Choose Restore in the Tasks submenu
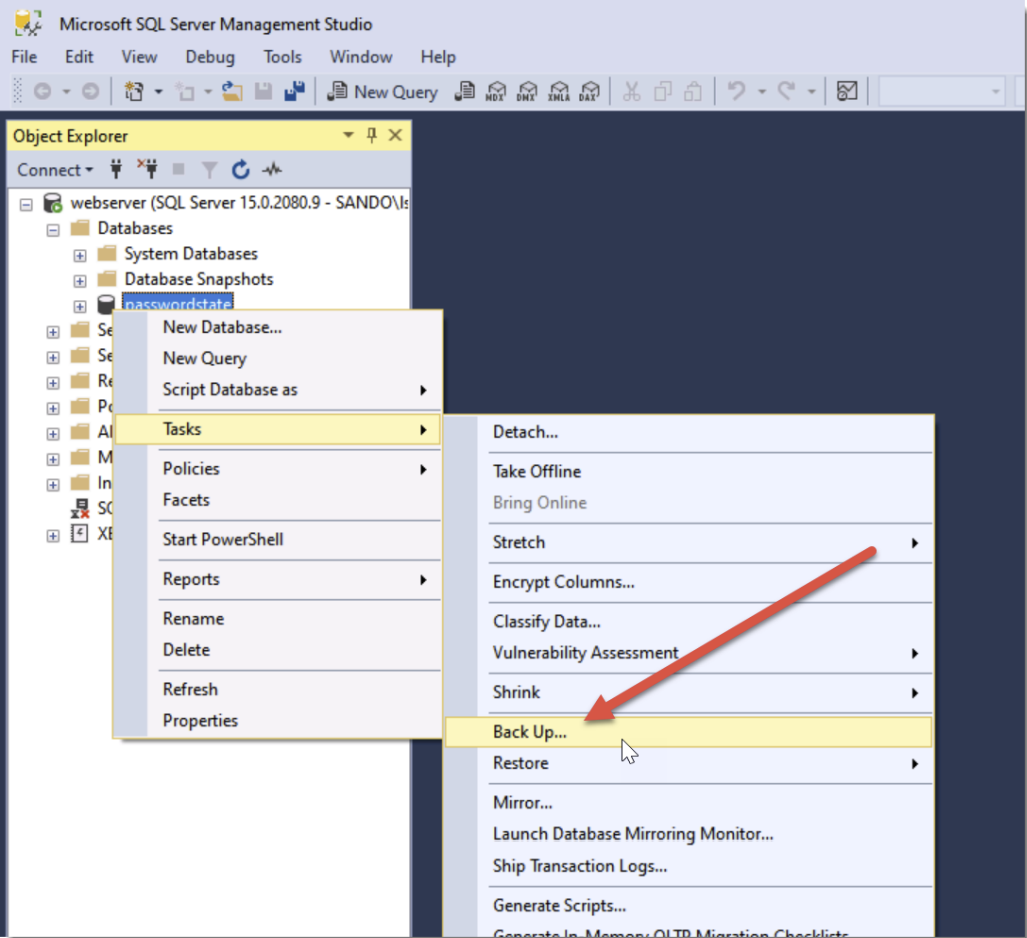1027x938 pixels. 688,763
